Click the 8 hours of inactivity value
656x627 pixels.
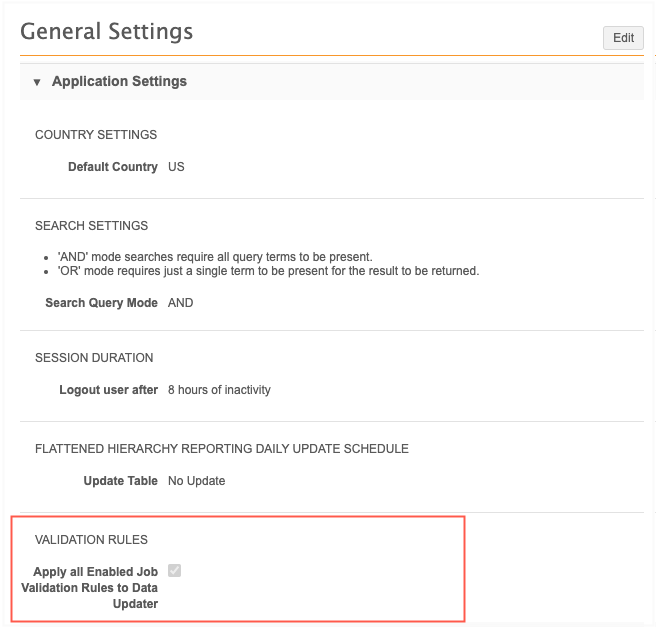[219, 390]
